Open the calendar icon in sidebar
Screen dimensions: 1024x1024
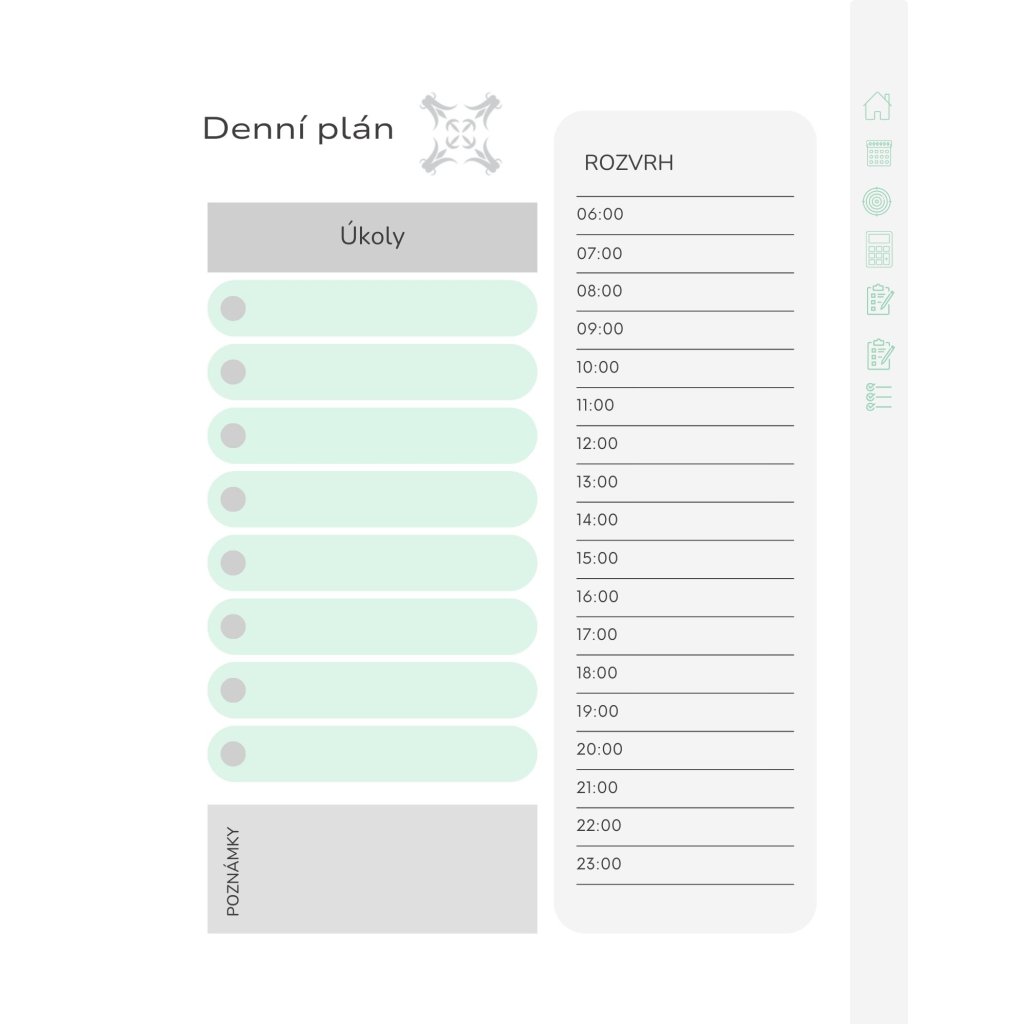coord(878,153)
